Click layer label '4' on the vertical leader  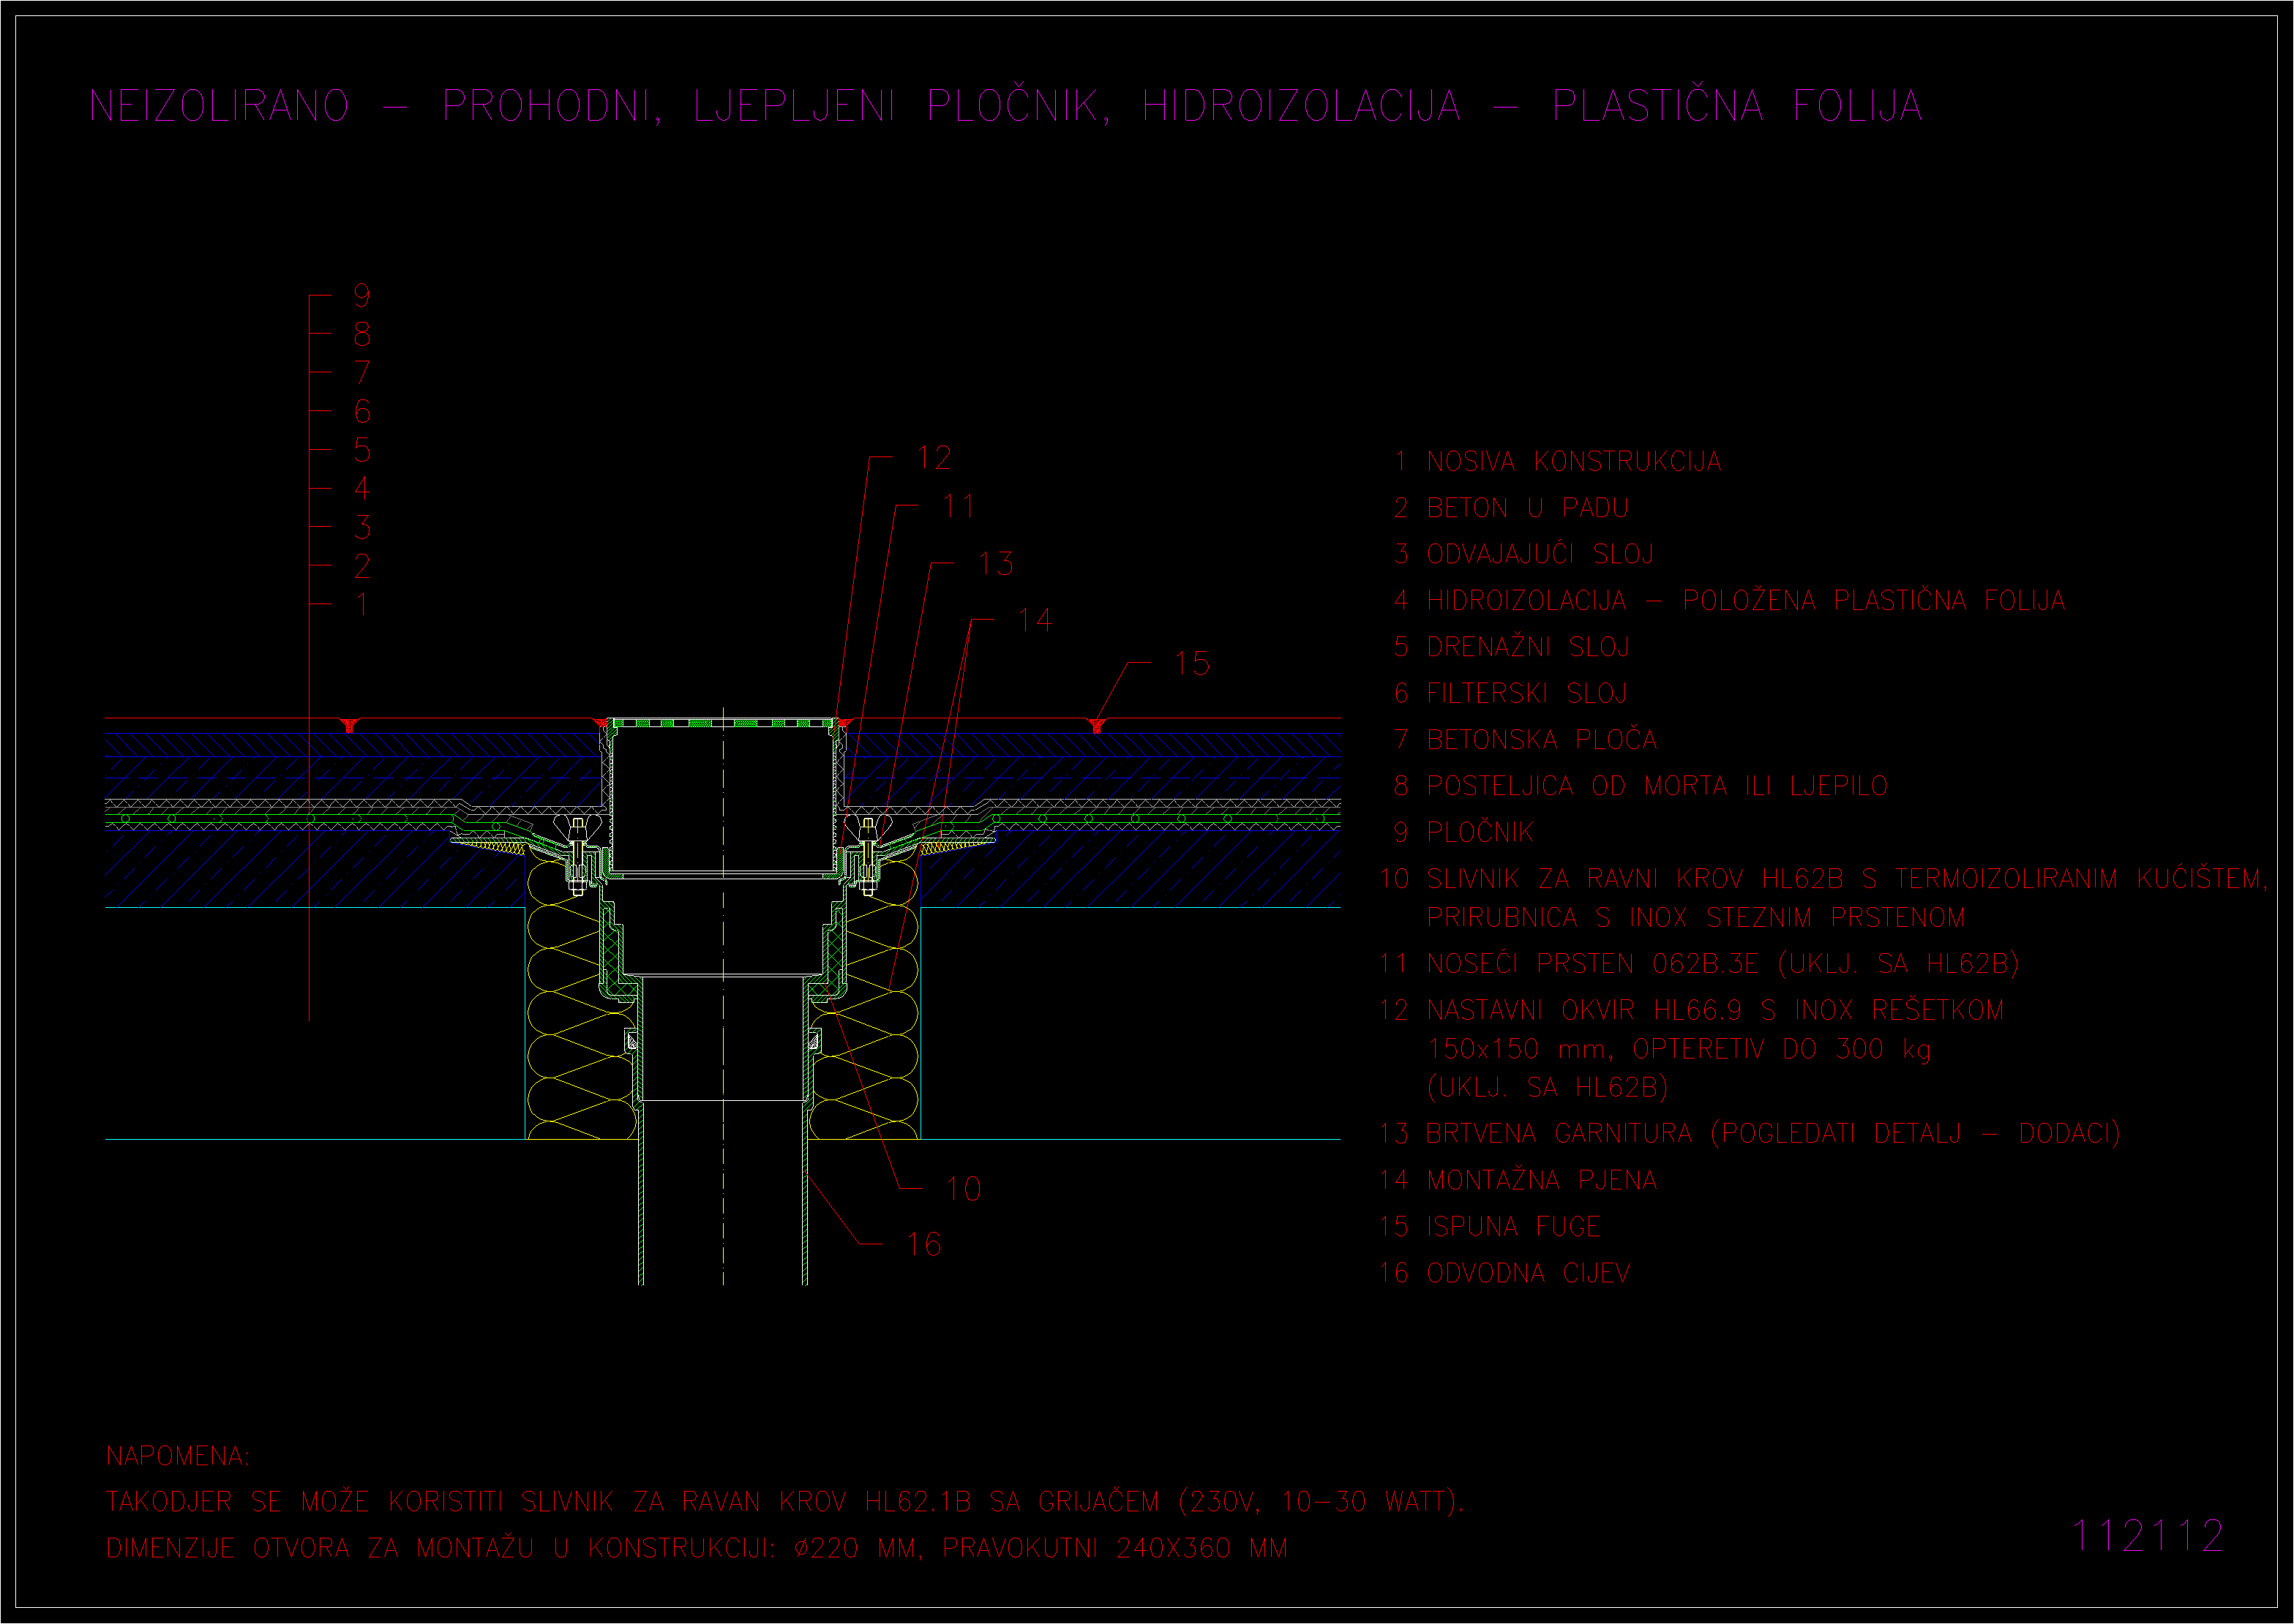362,488
